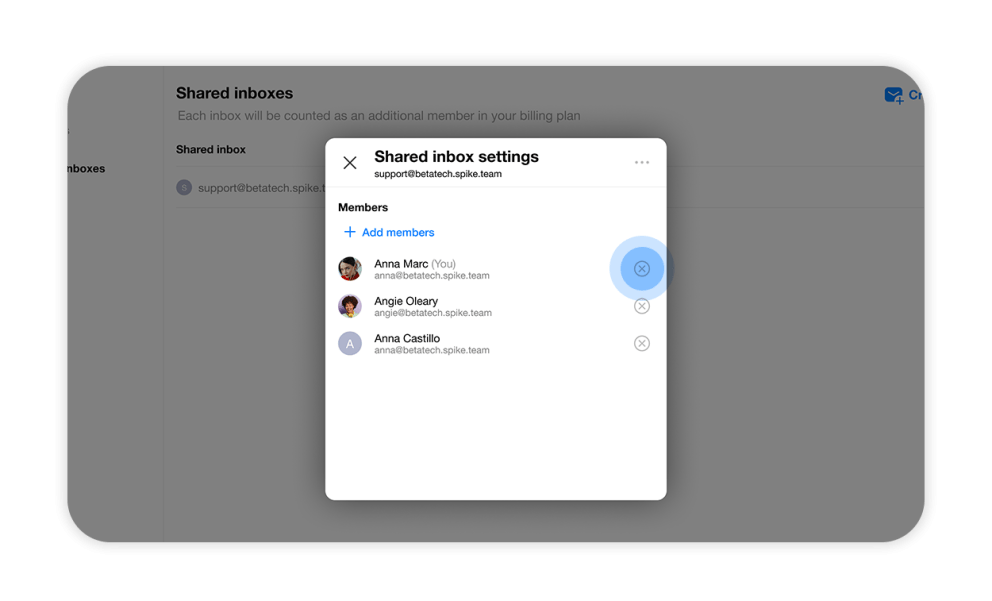This screenshot has width=992, height=601.
Task: Click the new inbox envelope icon
Action: click(x=893, y=95)
